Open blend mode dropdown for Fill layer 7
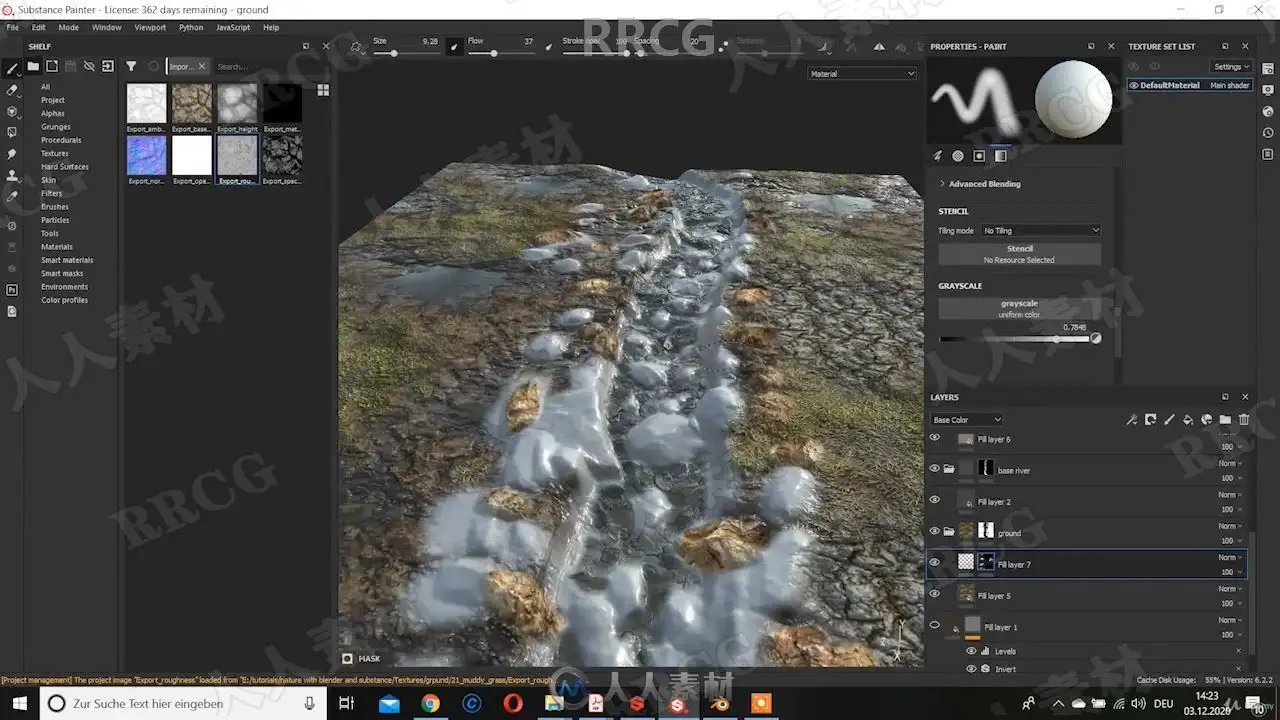The width and height of the screenshot is (1280, 720). (1230, 557)
